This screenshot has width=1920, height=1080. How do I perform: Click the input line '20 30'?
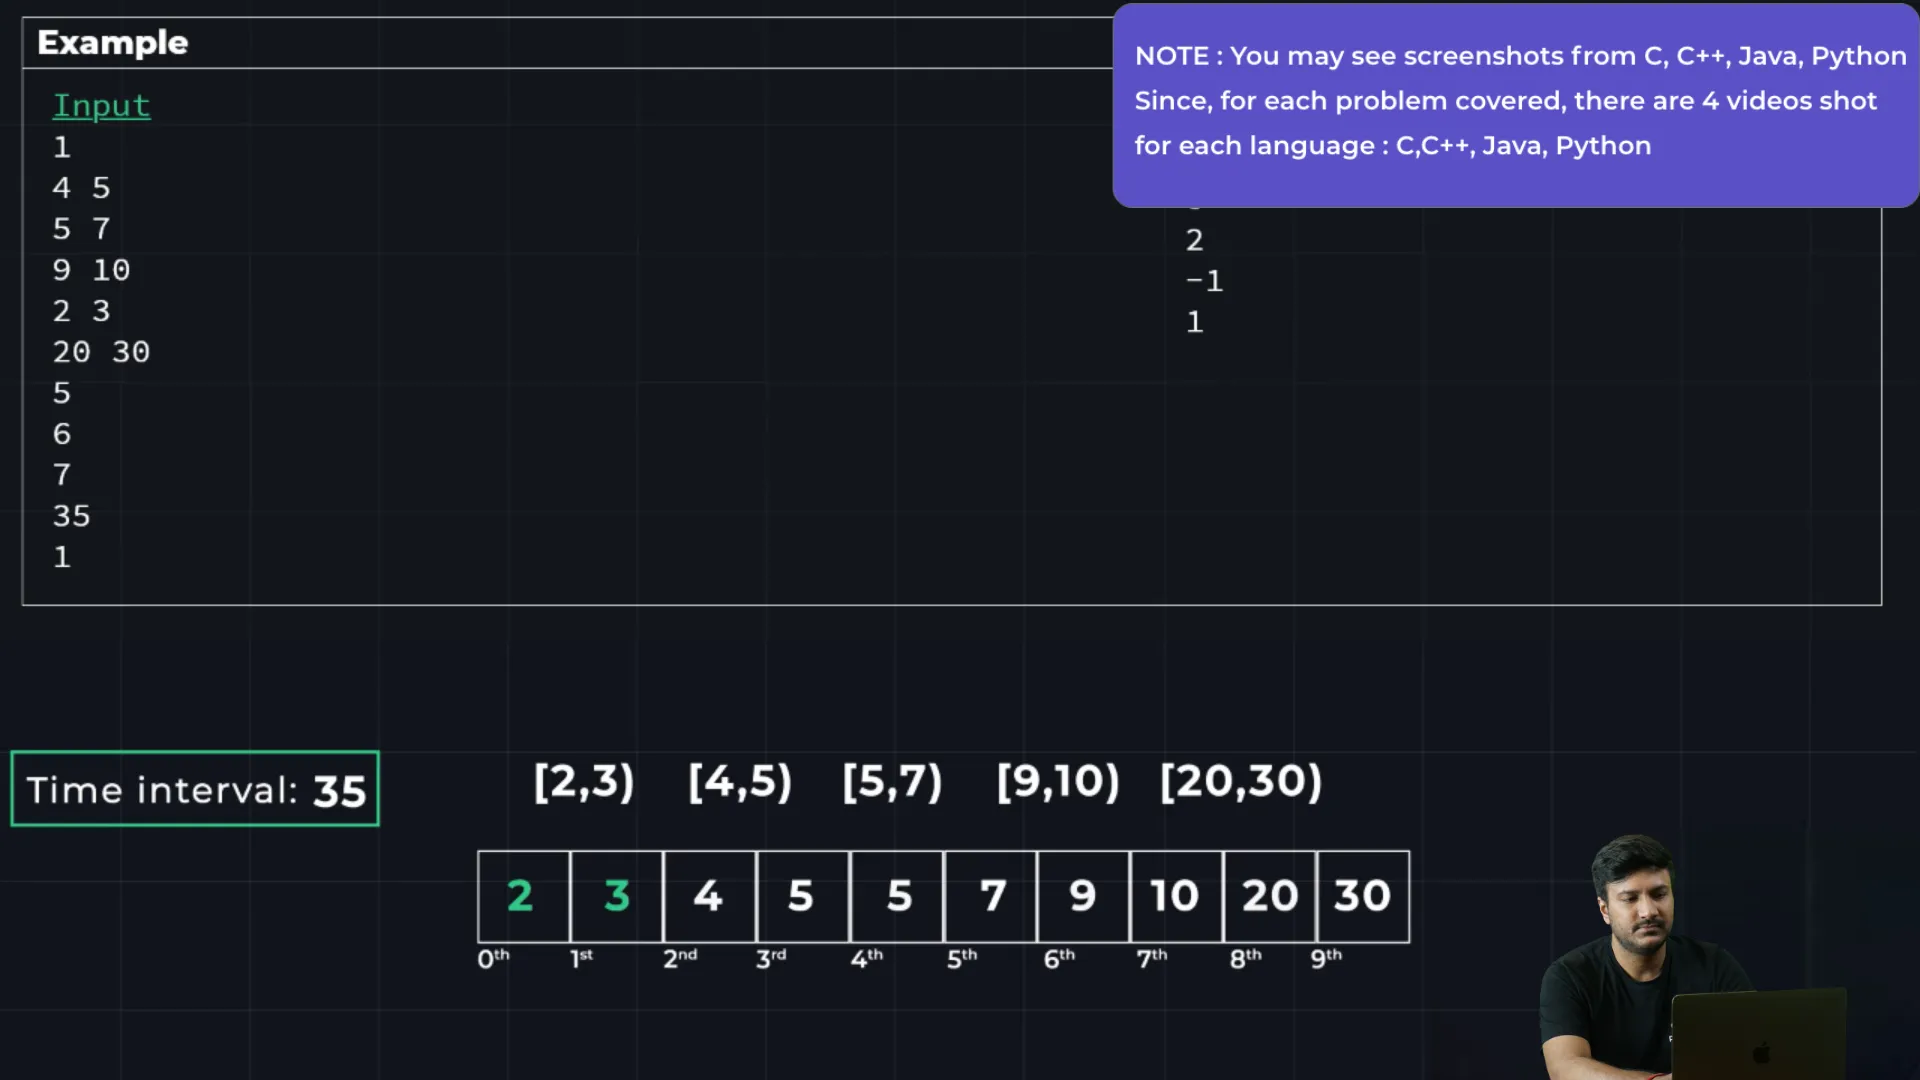[101, 352]
